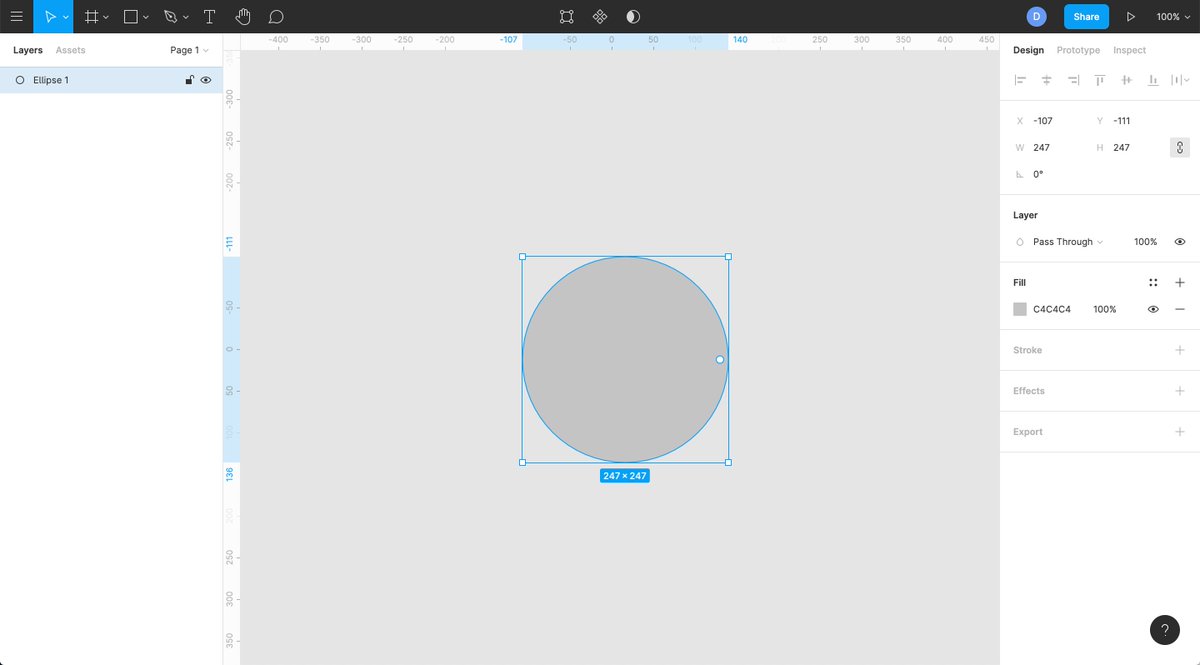This screenshot has width=1200, height=665.
Task: Click the Present play icon
Action: [x=1131, y=16]
